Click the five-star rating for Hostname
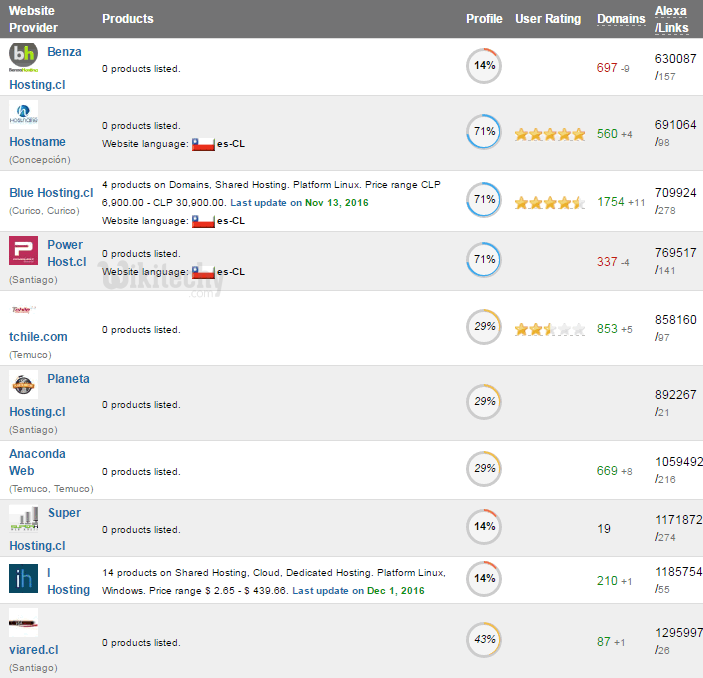 (549, 134)
